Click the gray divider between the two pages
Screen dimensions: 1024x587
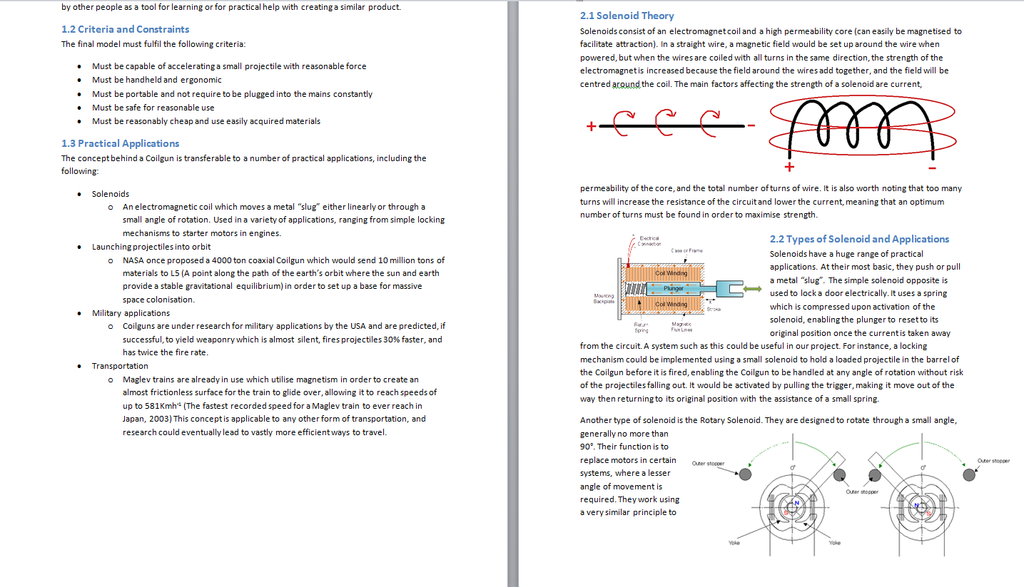click(x=513, y=294)
